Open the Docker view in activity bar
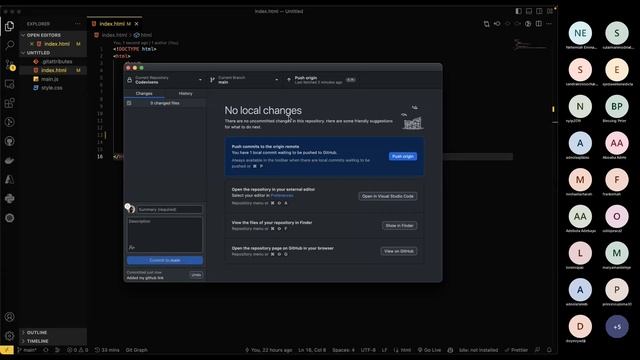Image resolution: width=640 pixels, height=360 pixels. coord(9,160)
